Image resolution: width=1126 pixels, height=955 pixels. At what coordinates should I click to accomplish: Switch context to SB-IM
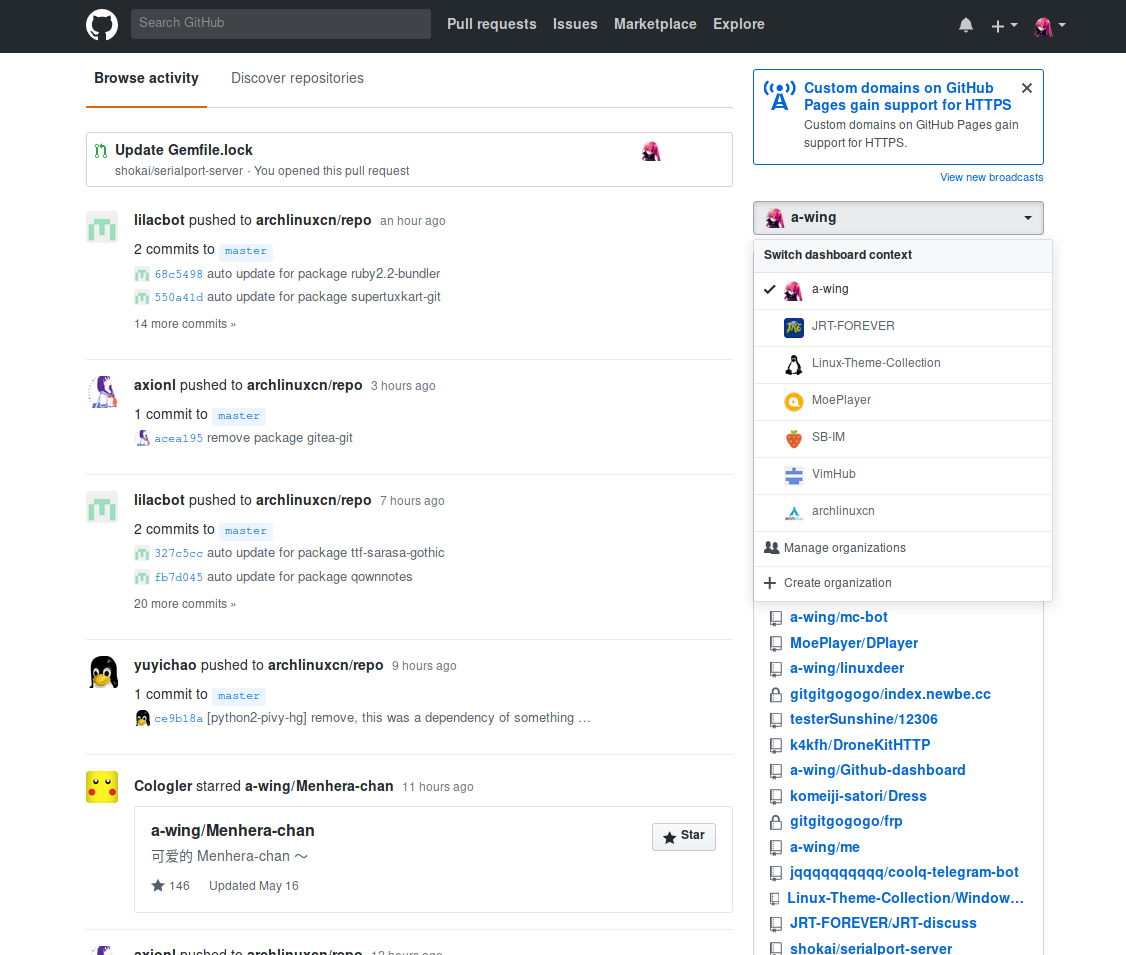pyautogui.click(x=903, y=438)
